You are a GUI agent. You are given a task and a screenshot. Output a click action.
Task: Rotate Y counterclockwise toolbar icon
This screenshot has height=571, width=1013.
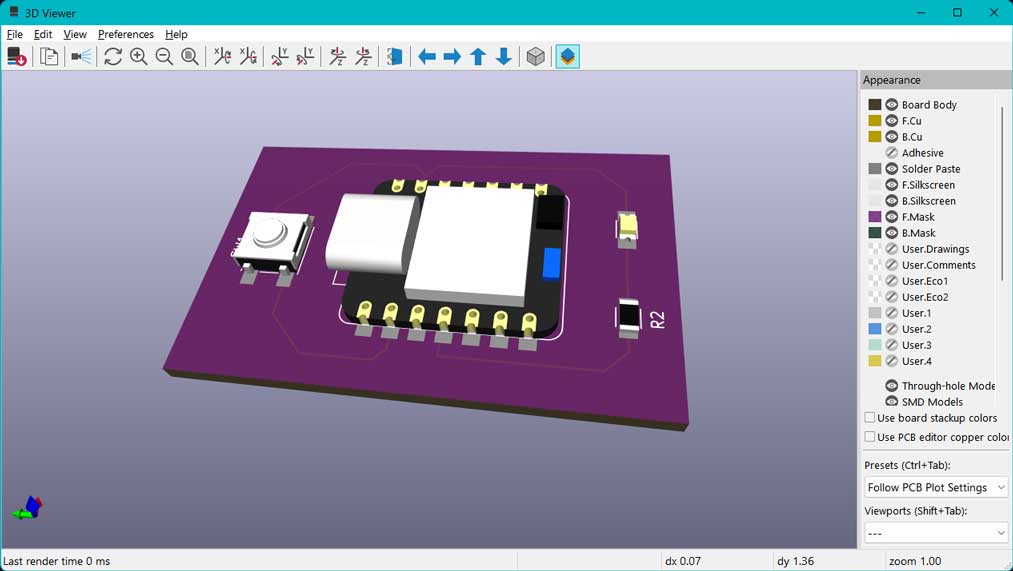306,57
